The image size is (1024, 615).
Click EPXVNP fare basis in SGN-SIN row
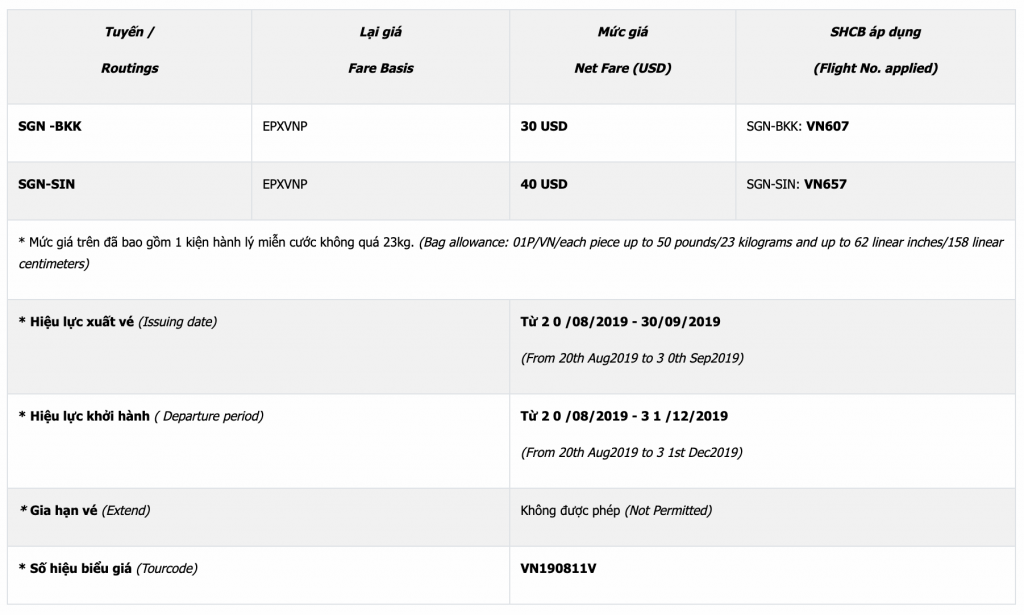pyautogui.click(x=285, y=184)
